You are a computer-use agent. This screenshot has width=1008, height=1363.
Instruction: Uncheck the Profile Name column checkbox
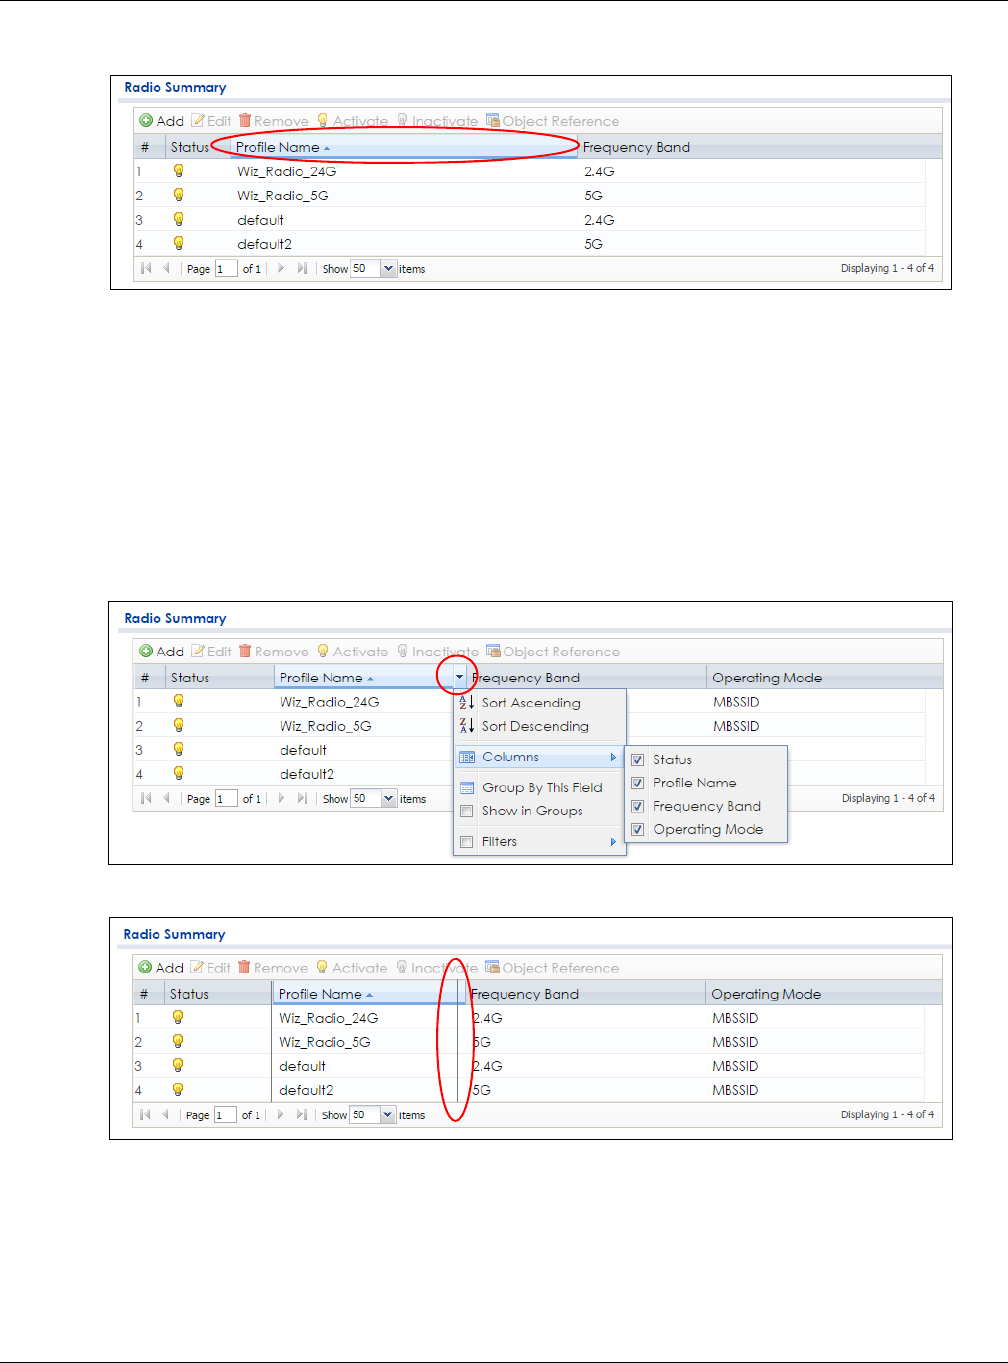pos(637,783)
